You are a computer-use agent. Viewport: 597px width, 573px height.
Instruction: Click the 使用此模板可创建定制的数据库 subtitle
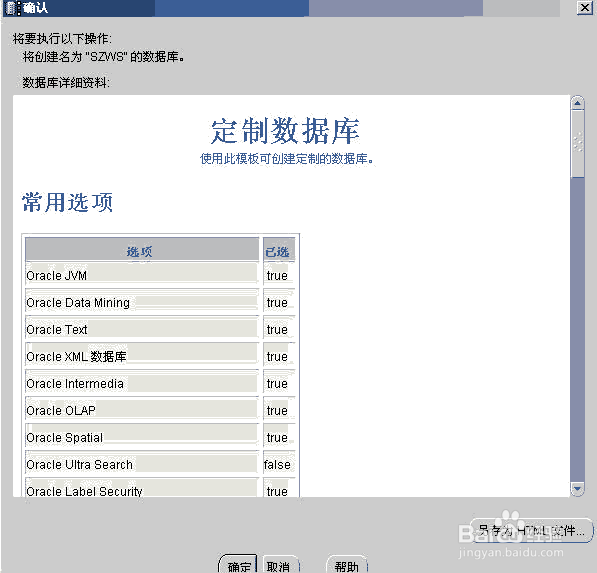286,158
